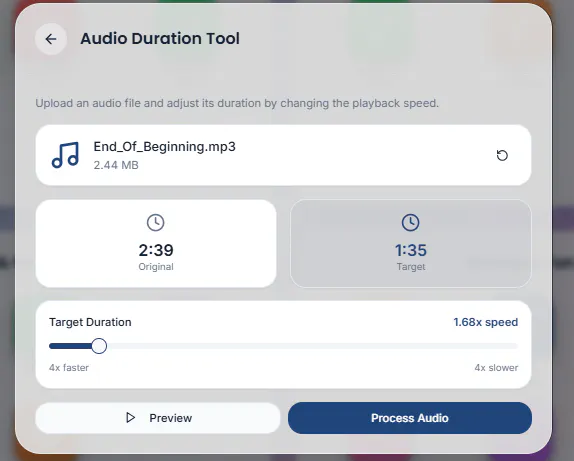574x461 pixels.
Task: Select the Target 1:35 duration card
Action: tap(410, 243)
